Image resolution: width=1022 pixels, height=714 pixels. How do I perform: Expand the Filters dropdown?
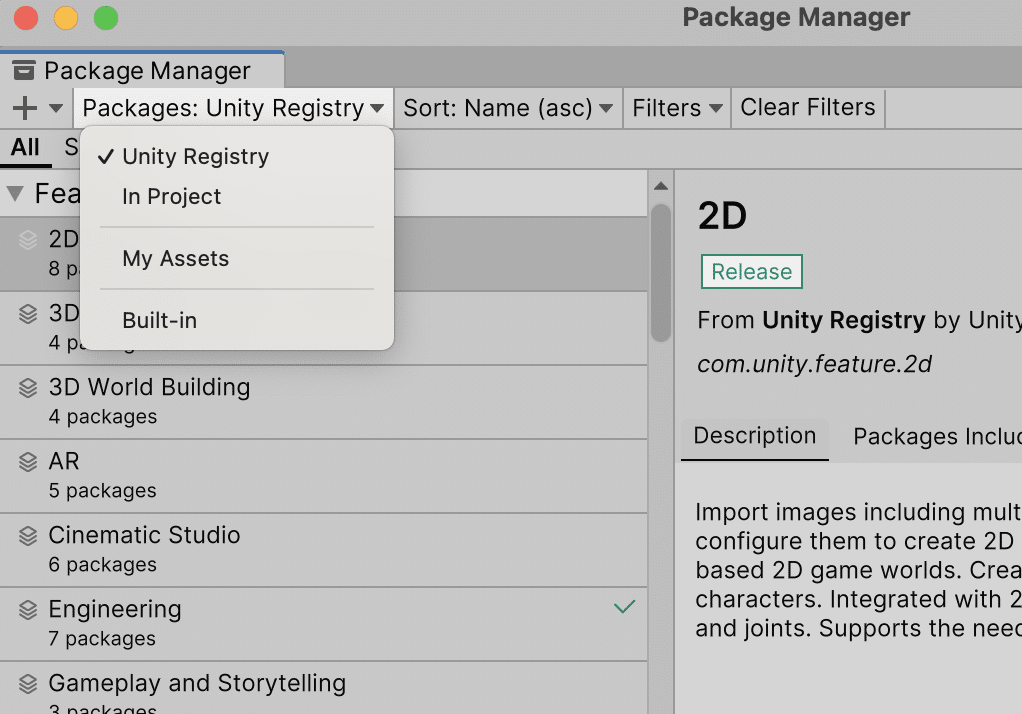(x=676, y=108)
